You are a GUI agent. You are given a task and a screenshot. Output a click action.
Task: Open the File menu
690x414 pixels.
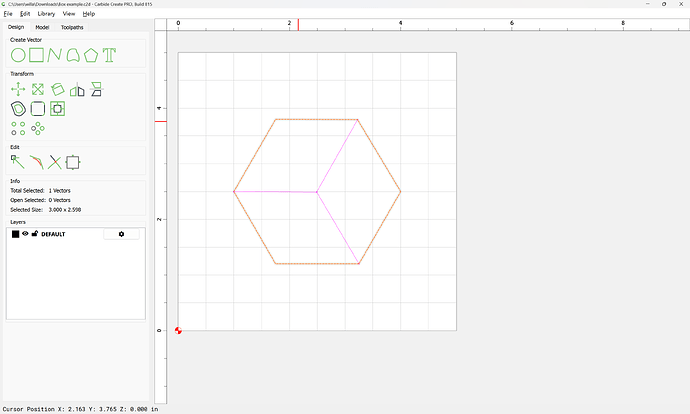point(8,14)
